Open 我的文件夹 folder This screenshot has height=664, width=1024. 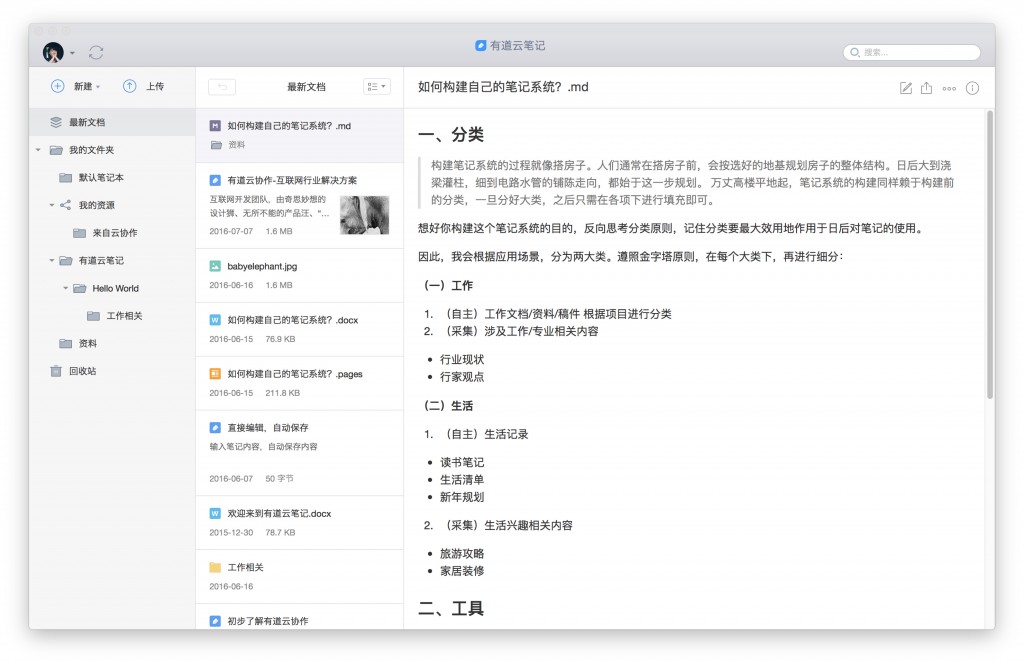[x=91, y=150]
